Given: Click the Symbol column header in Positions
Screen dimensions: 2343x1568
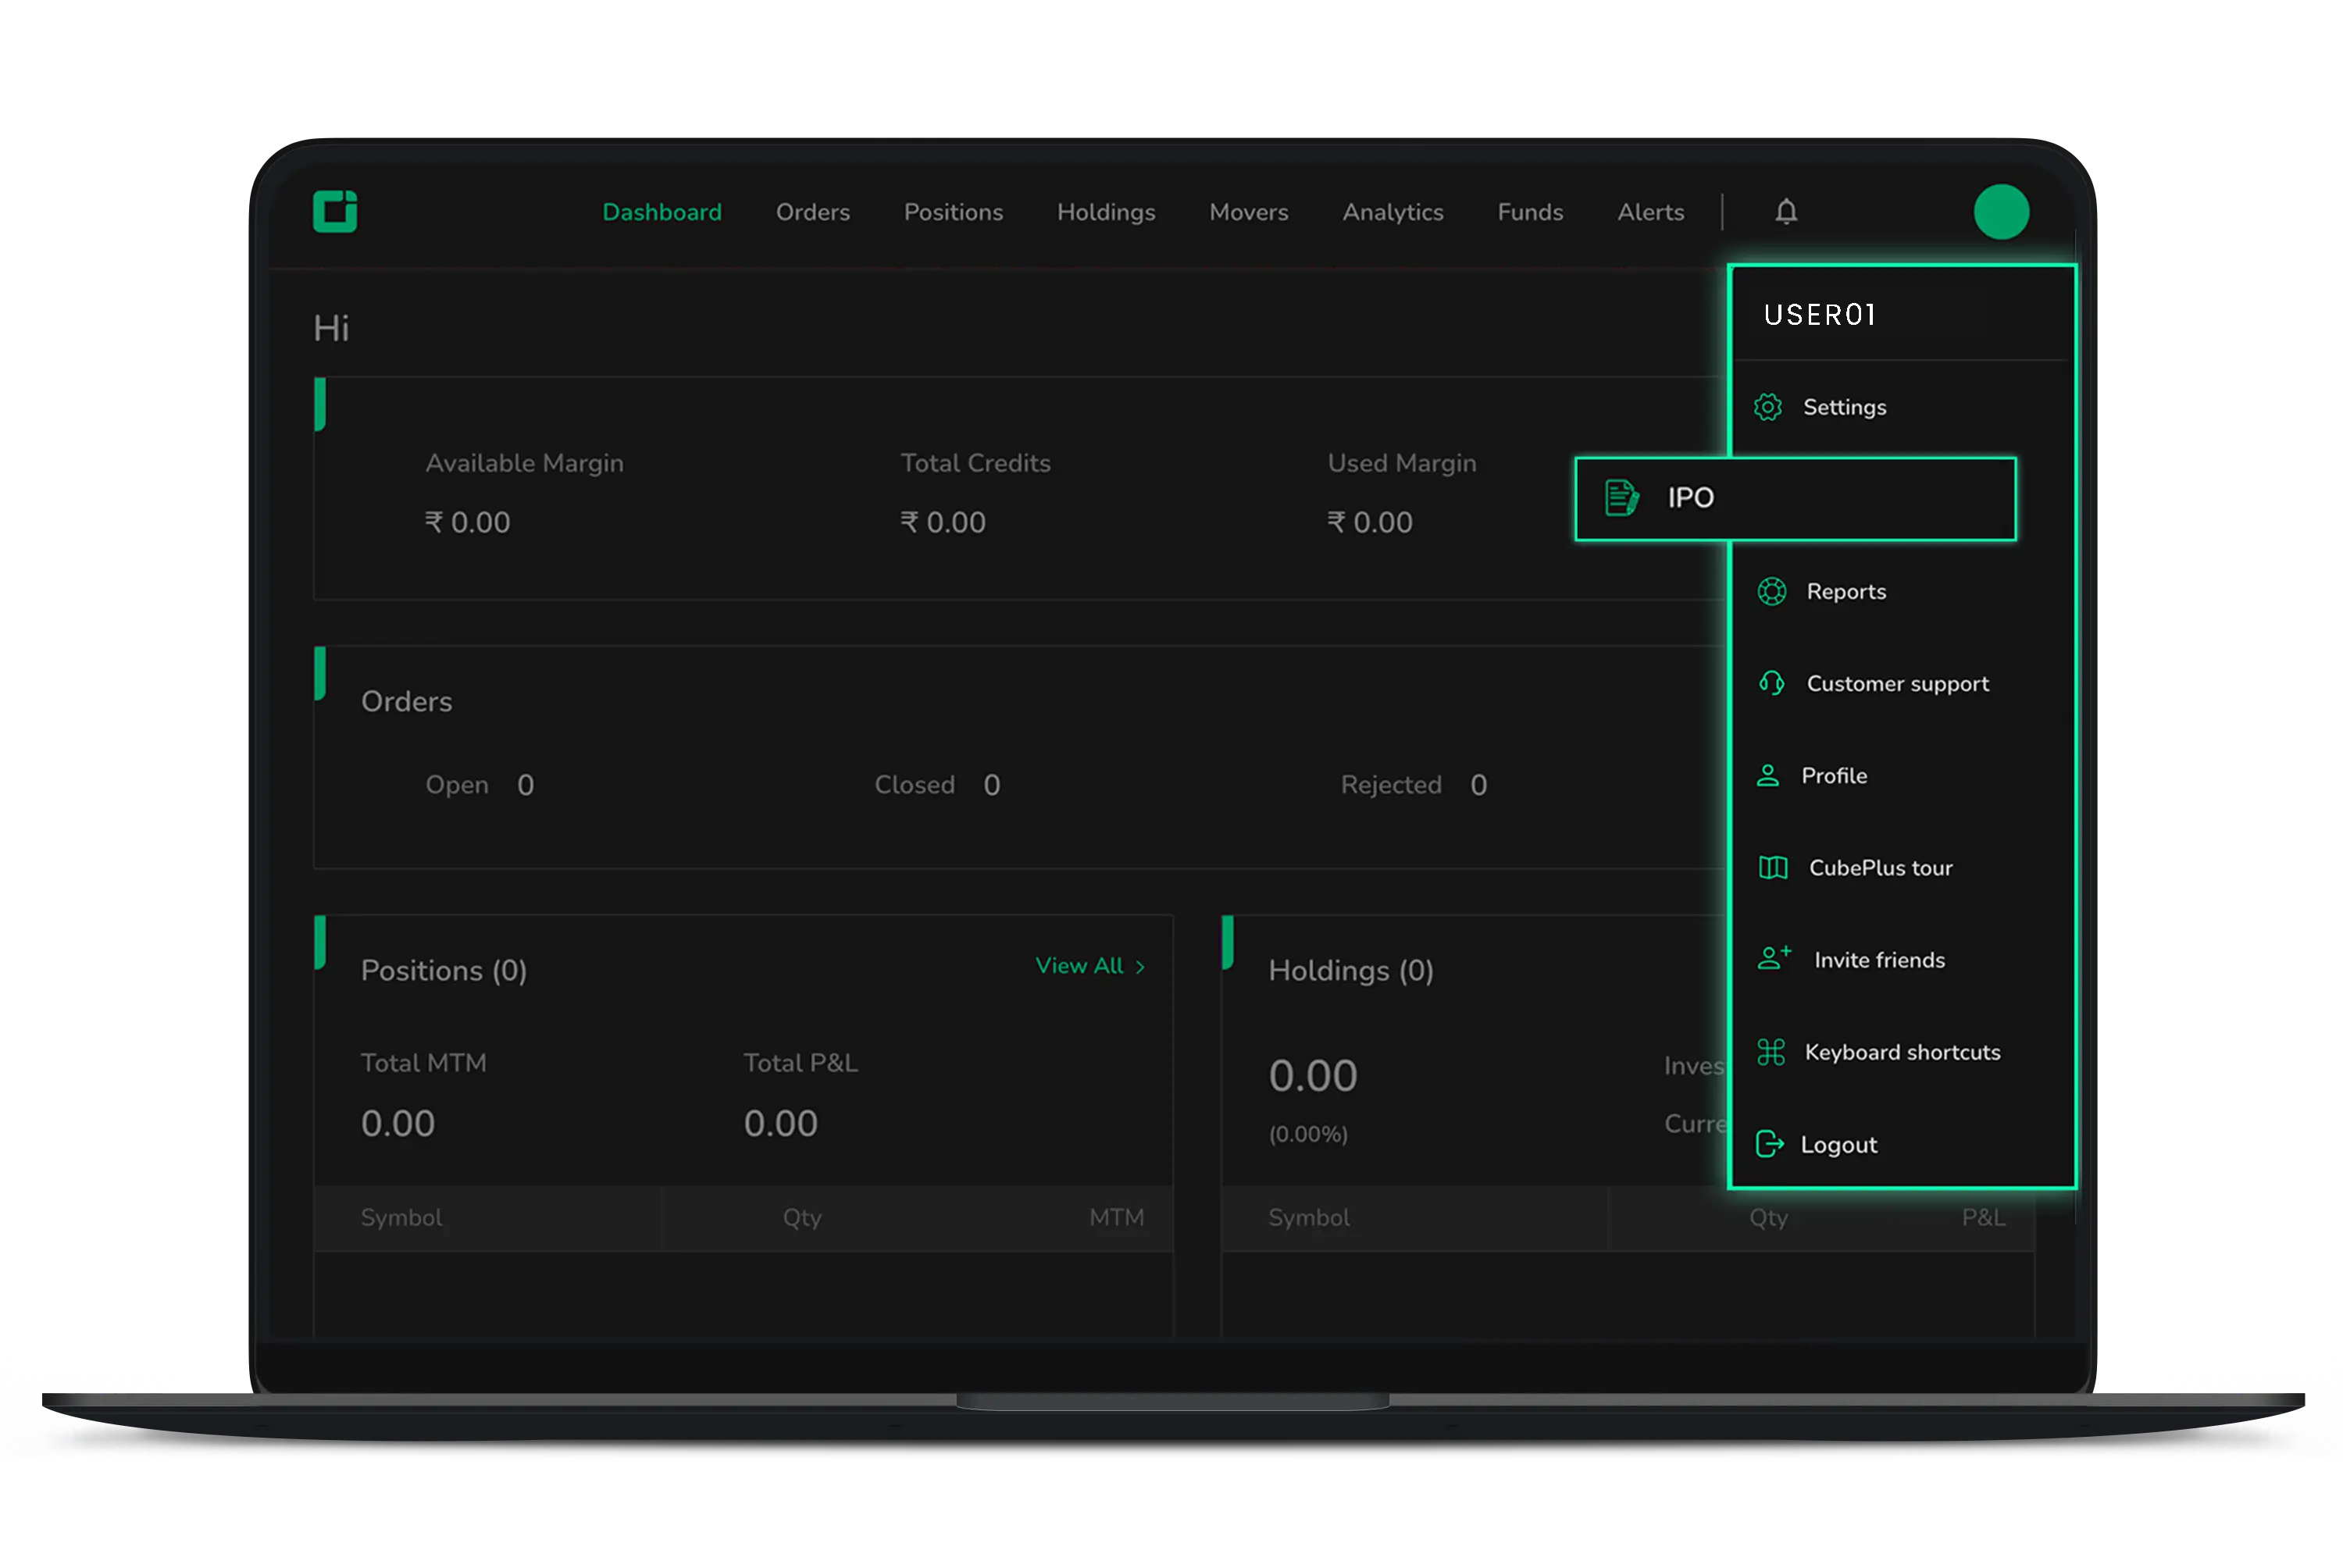Looking at the screenshot, I should point(401,1218).
